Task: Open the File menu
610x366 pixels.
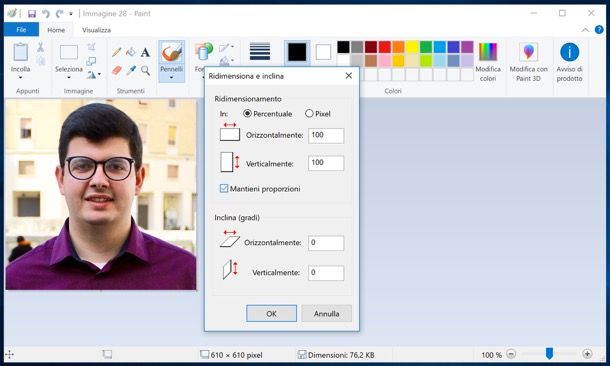Action: (21, 30)
